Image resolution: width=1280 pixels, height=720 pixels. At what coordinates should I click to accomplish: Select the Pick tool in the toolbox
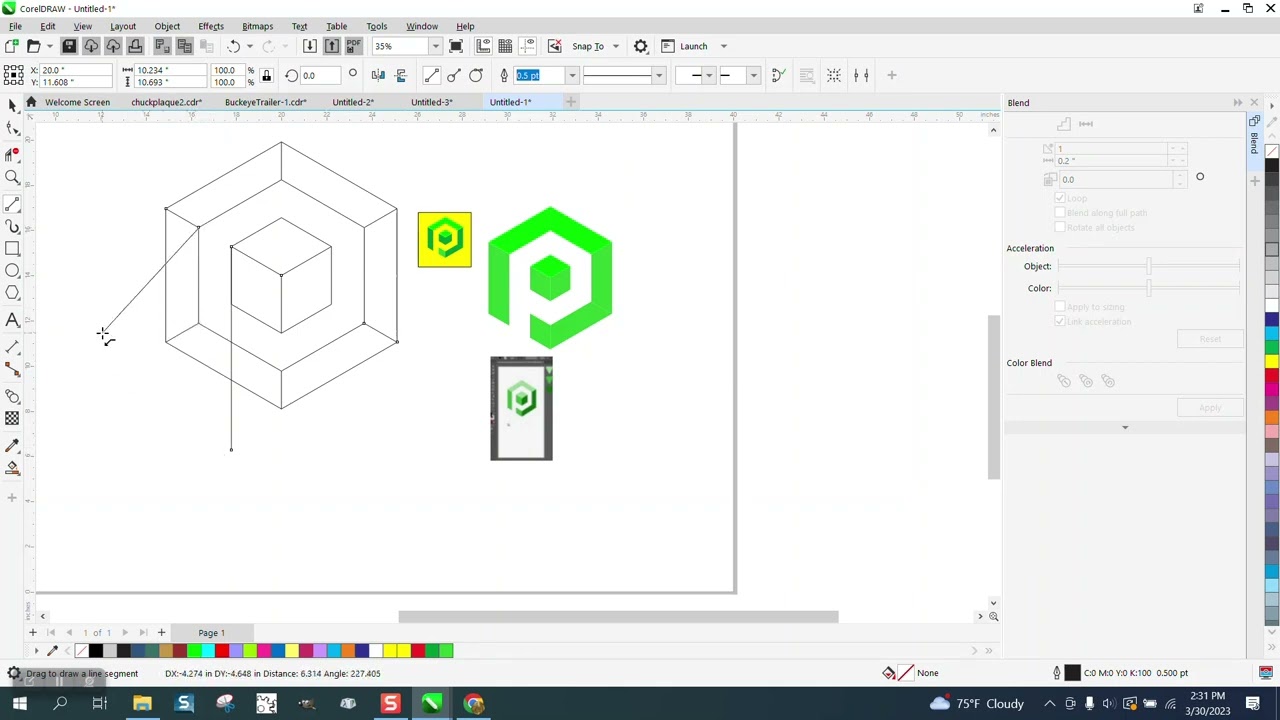(x=12, y=105)
